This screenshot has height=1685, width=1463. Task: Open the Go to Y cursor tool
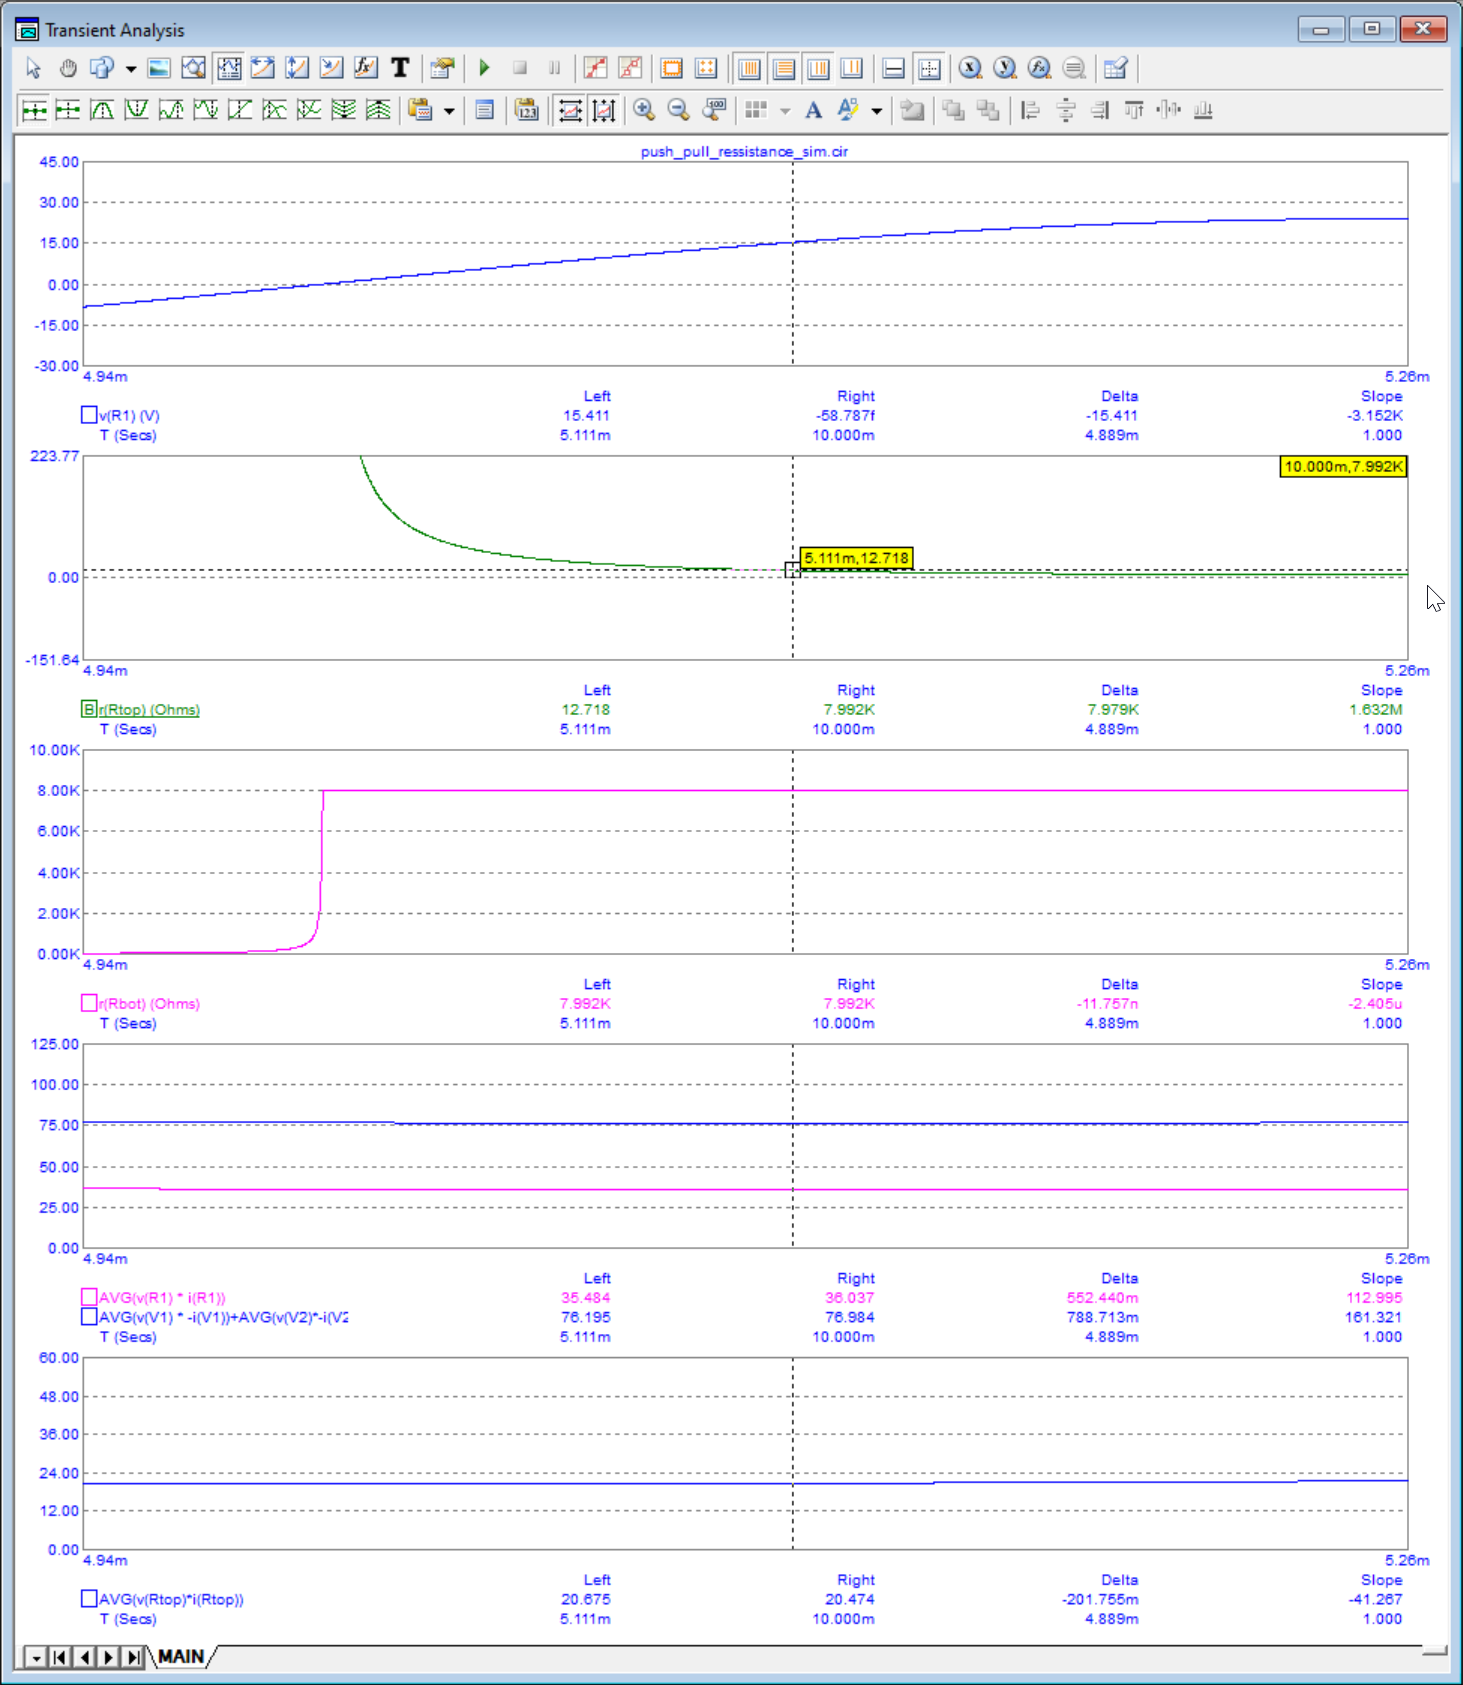(x=1005, y=68)
